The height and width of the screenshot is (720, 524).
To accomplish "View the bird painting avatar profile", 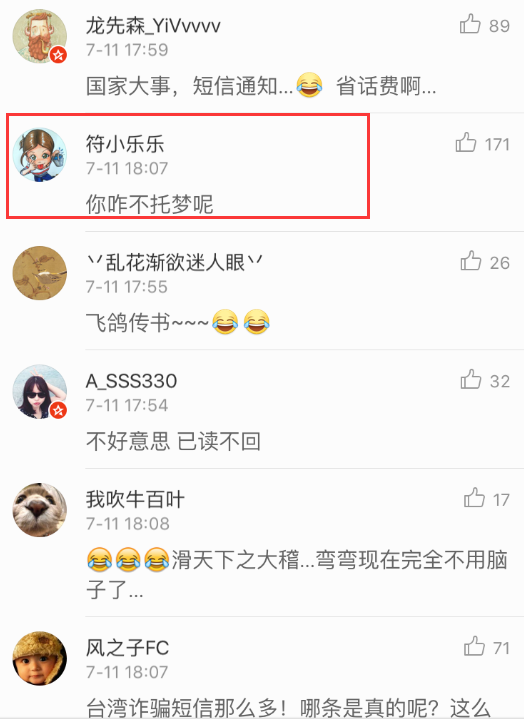I will point(39,273).
